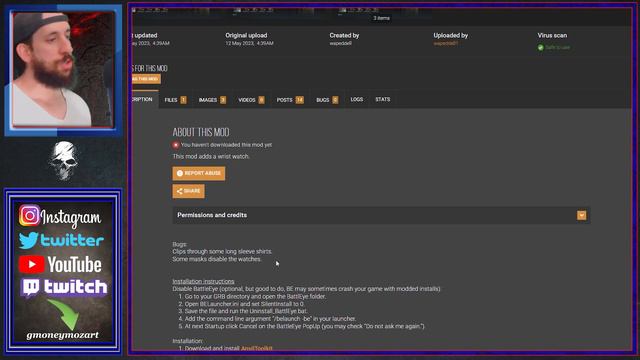Open the AnvilToolkit link

coord(257,348)
